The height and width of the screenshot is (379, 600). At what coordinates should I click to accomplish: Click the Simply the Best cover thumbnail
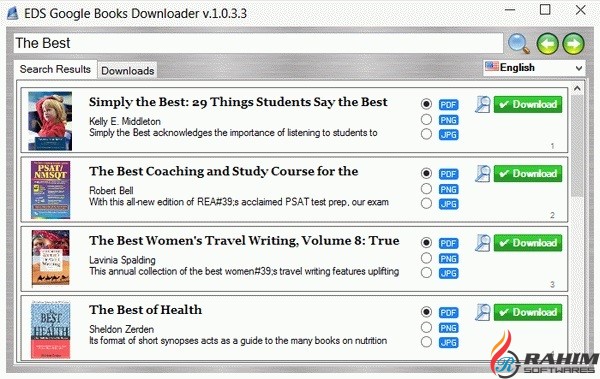point(50,121)
